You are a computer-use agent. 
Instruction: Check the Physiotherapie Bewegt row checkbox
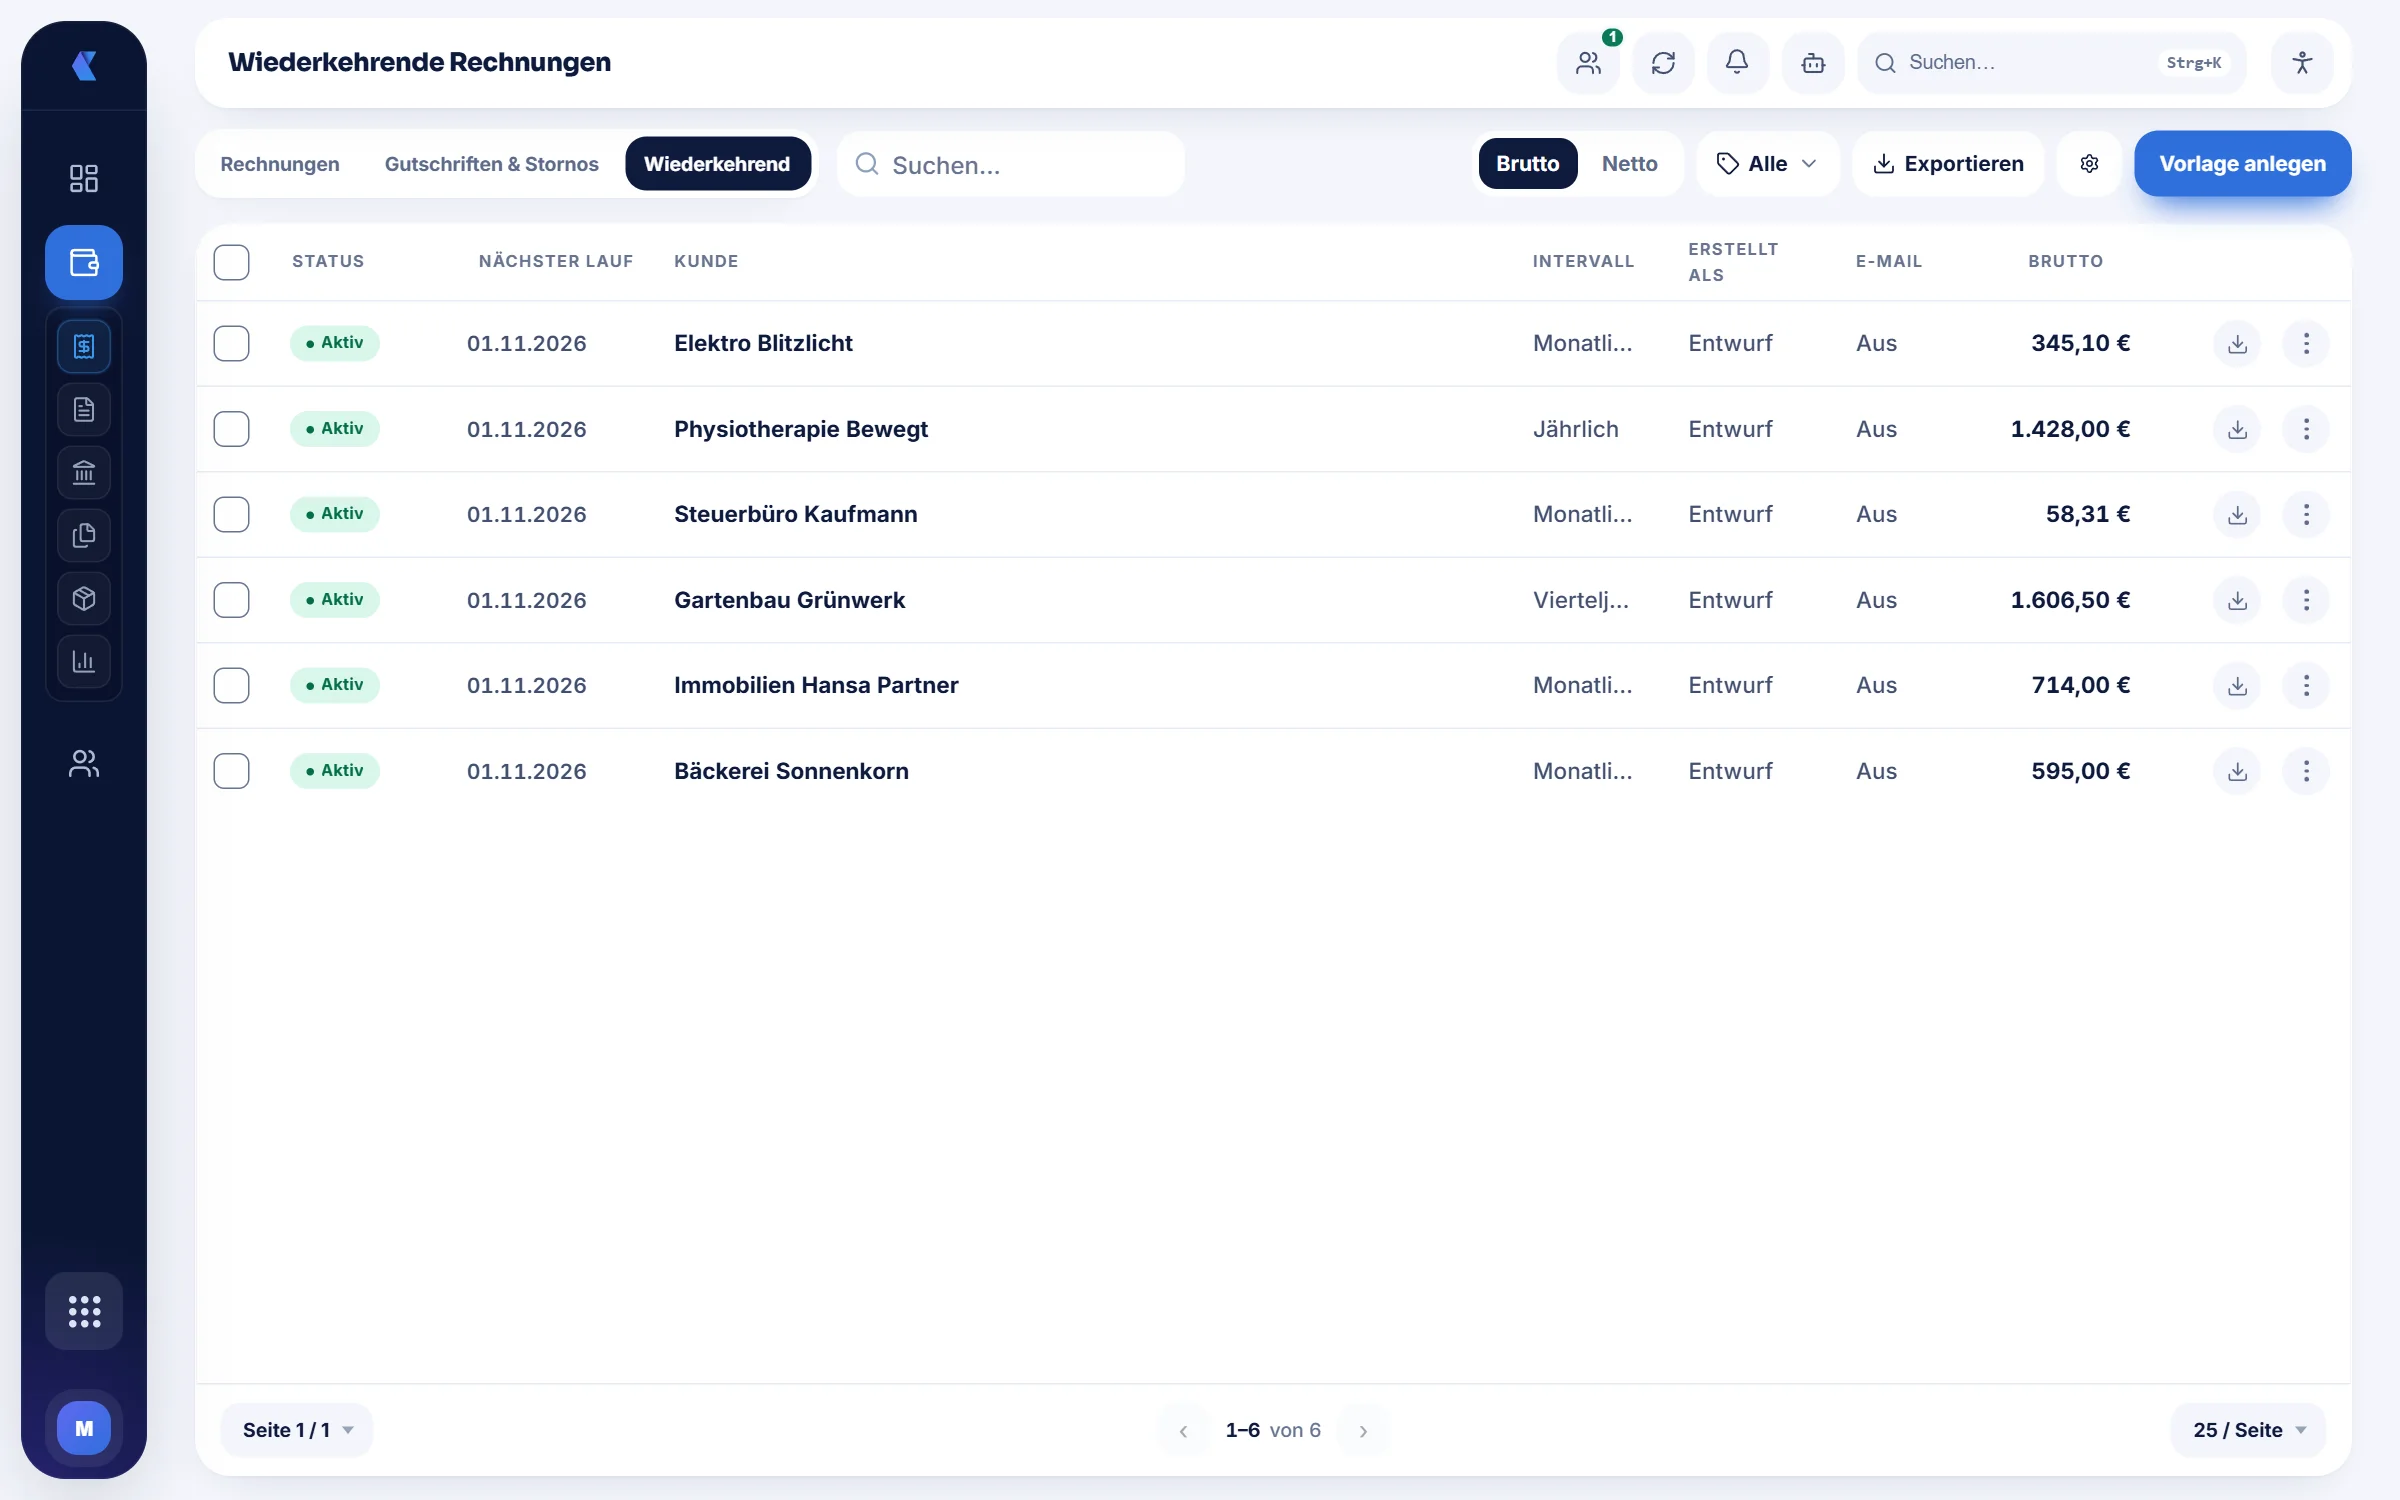pos(231,429)
